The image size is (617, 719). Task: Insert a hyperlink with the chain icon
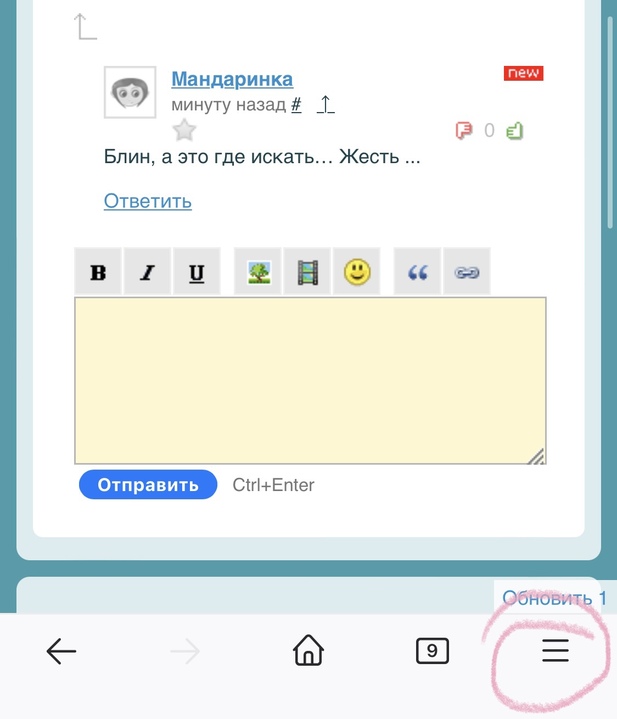467,271
